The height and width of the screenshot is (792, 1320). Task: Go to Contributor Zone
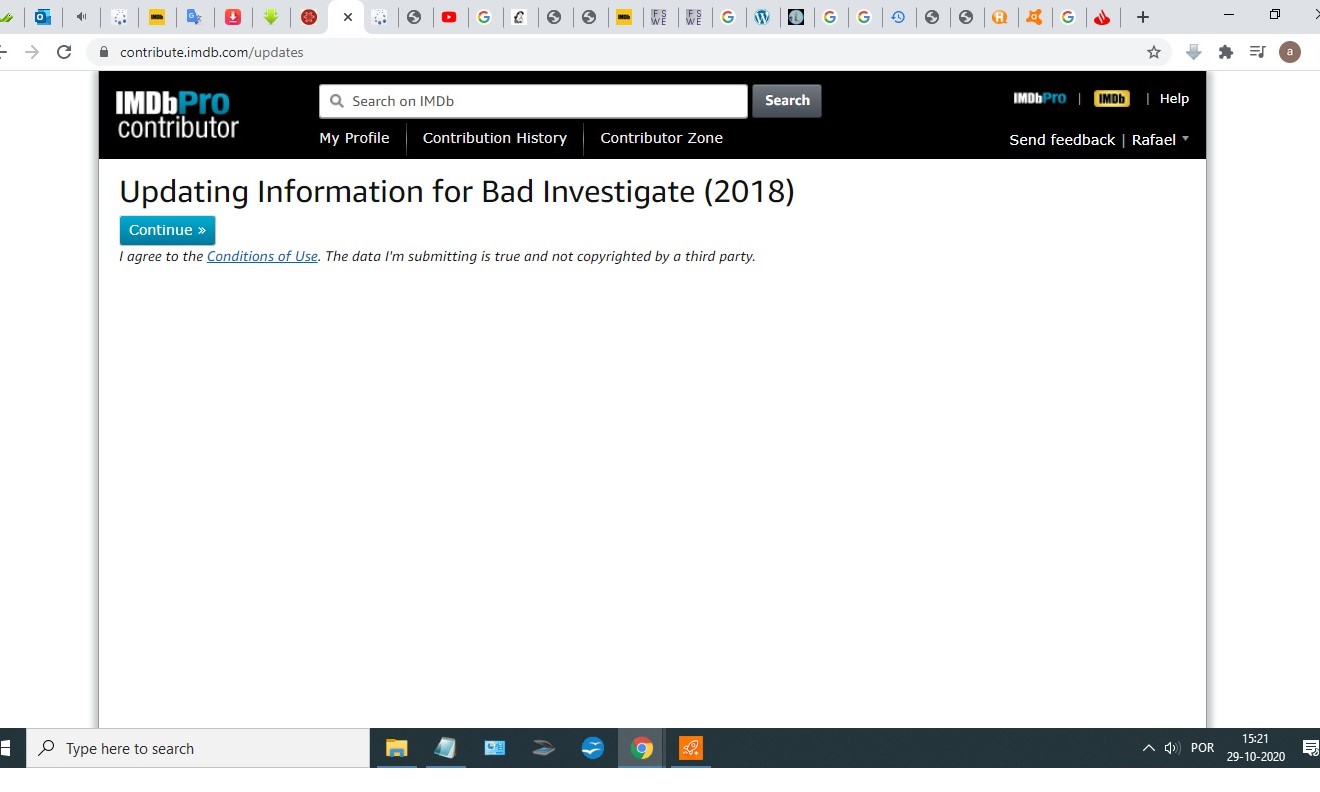click(661, 138)
